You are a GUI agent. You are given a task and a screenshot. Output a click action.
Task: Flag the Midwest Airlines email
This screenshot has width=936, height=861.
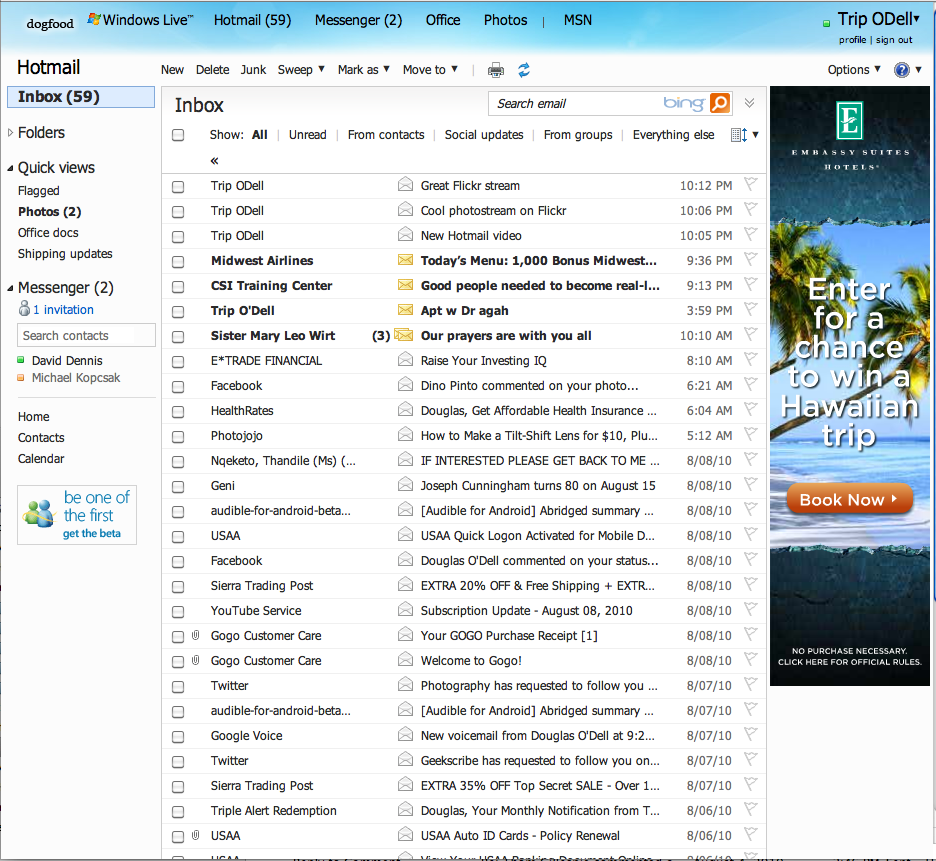(750, 260)
